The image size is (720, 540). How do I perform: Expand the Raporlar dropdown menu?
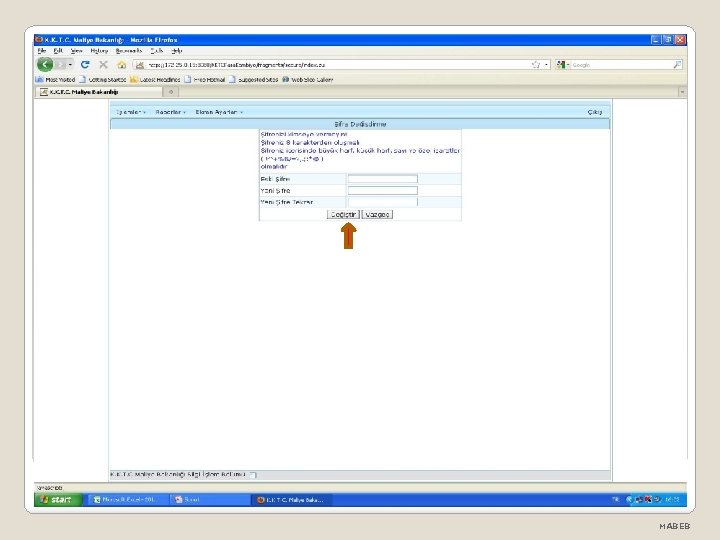click(170, 112)
